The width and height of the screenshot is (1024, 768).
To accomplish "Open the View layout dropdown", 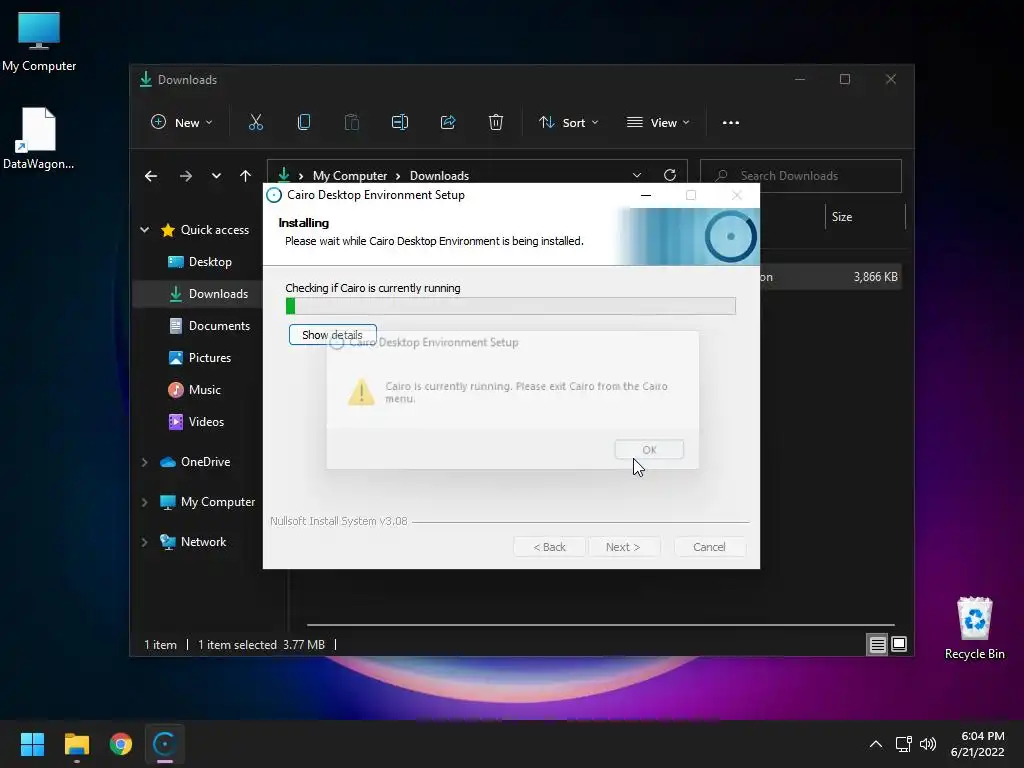I will click(x=658, y=122).
